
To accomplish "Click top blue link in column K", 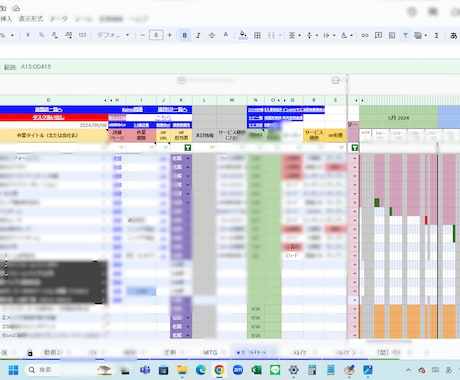I will coord(173,109).
